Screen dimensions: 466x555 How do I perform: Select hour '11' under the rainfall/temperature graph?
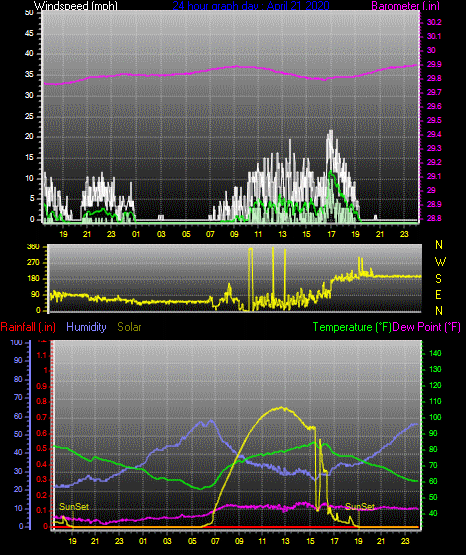262,541
